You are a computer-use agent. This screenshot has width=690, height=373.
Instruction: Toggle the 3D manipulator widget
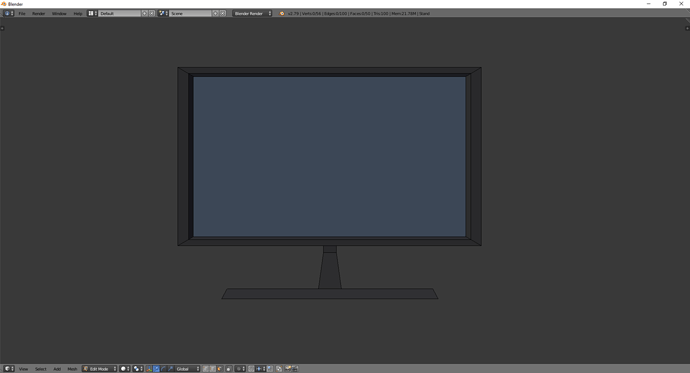[149, 369]
